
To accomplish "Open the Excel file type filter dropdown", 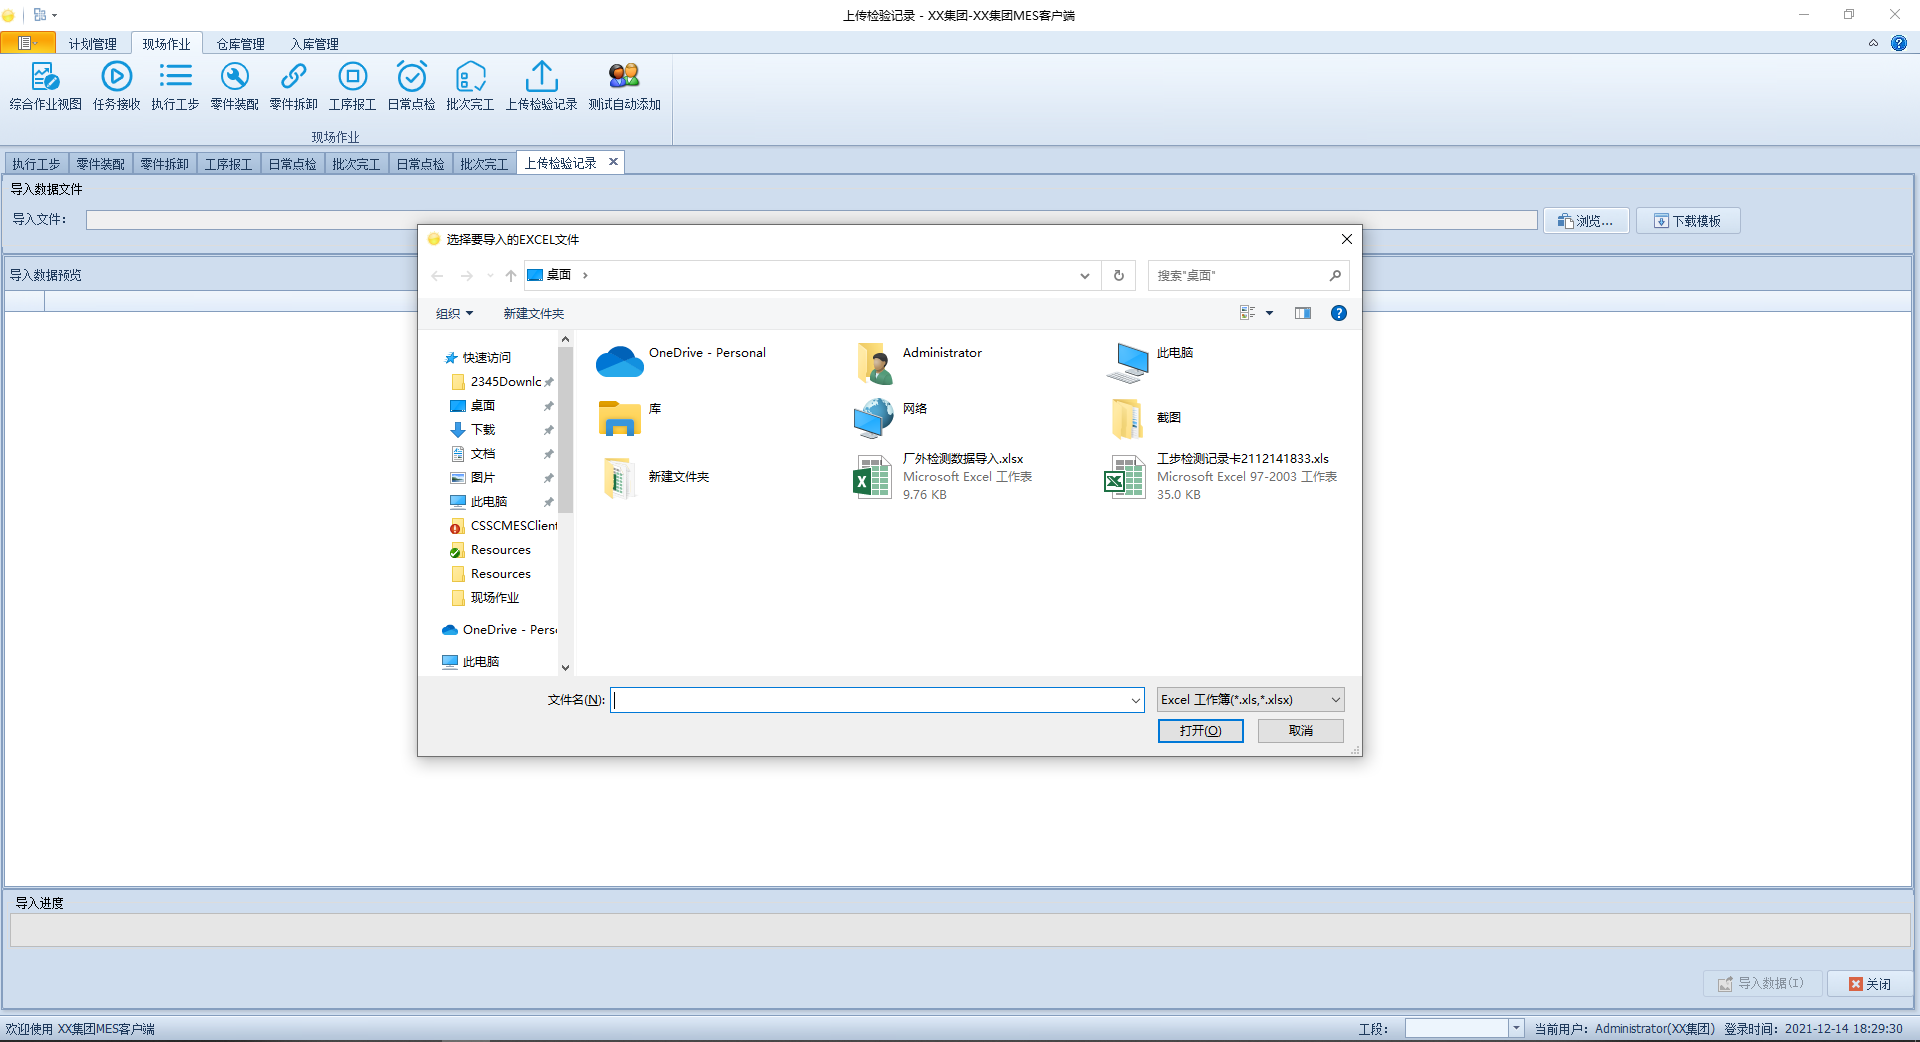I will [x=1251, y=700].
